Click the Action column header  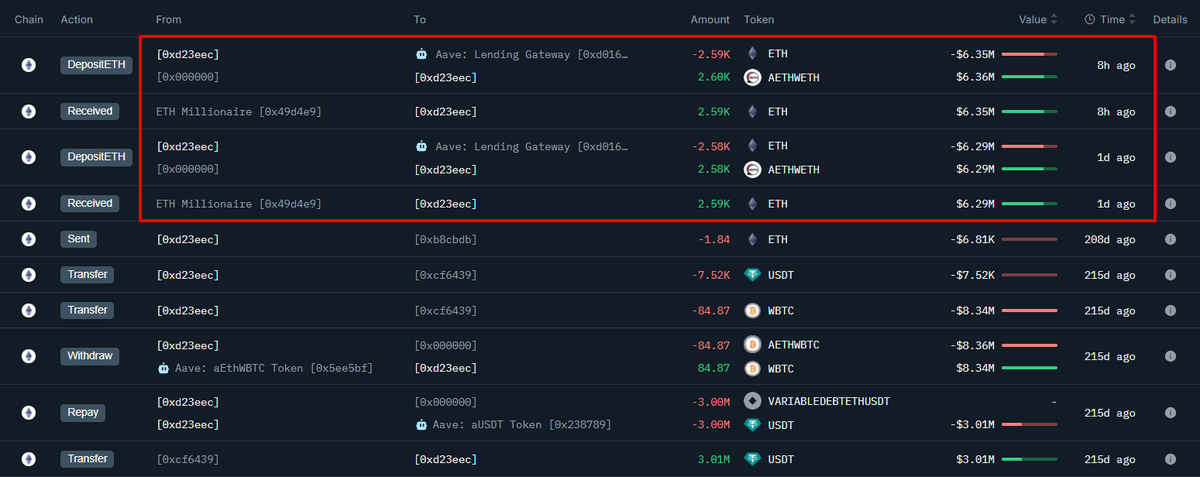click(77, 19)
